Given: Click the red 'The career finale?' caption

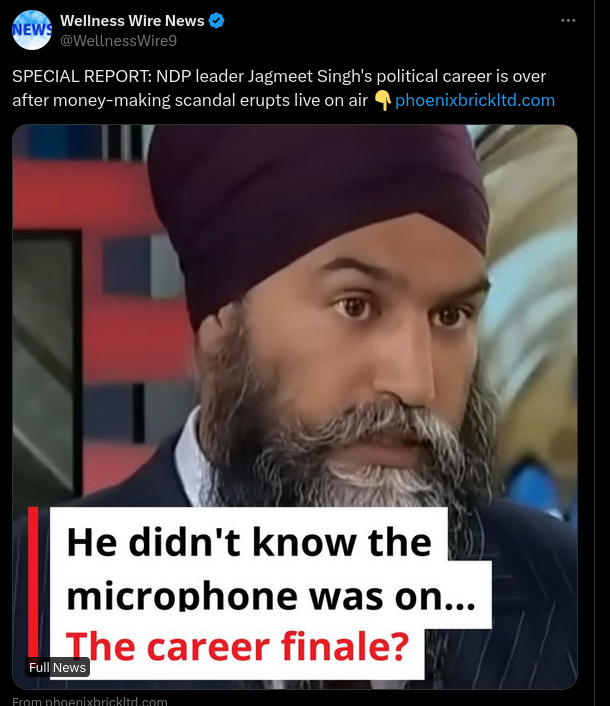Looking at the screenshot, I should point(237,647).
